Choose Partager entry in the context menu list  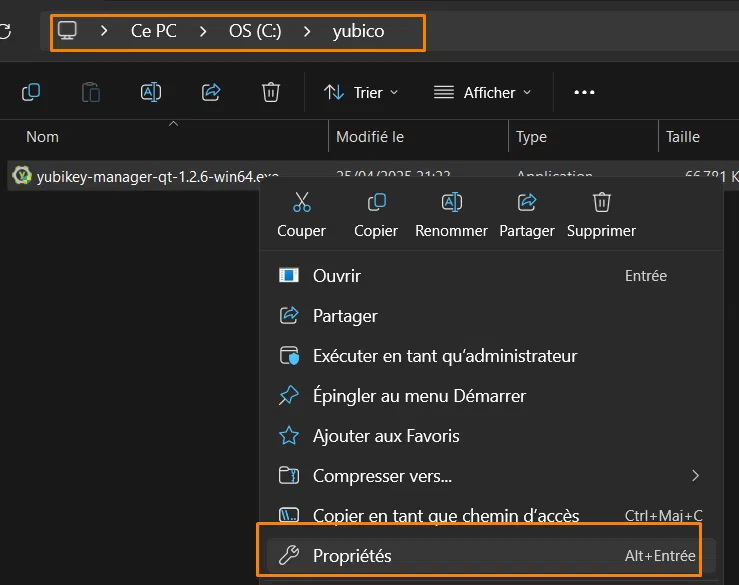(x=490, y=316)
